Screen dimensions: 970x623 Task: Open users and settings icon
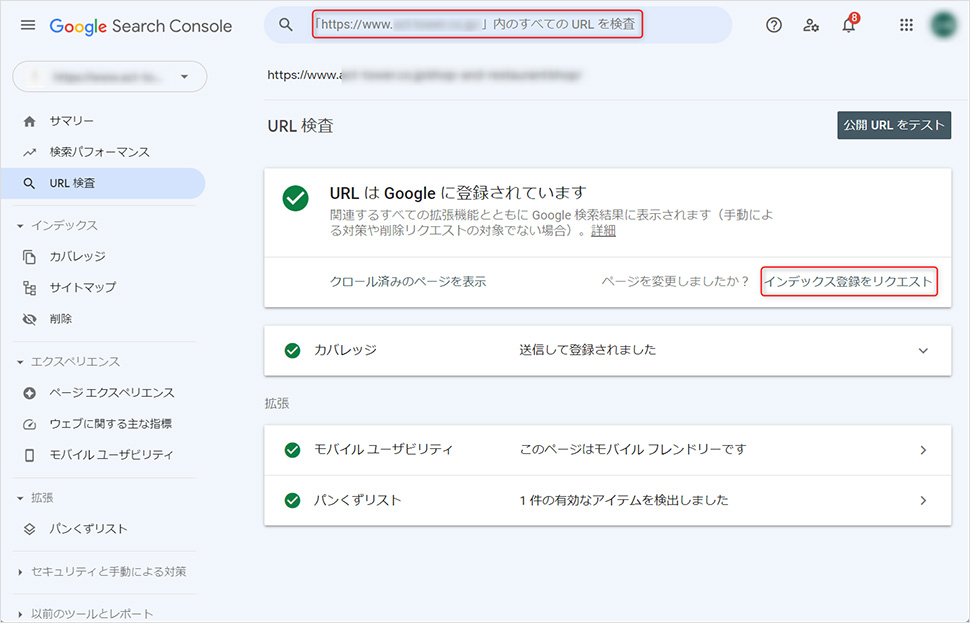click(810, 25)
